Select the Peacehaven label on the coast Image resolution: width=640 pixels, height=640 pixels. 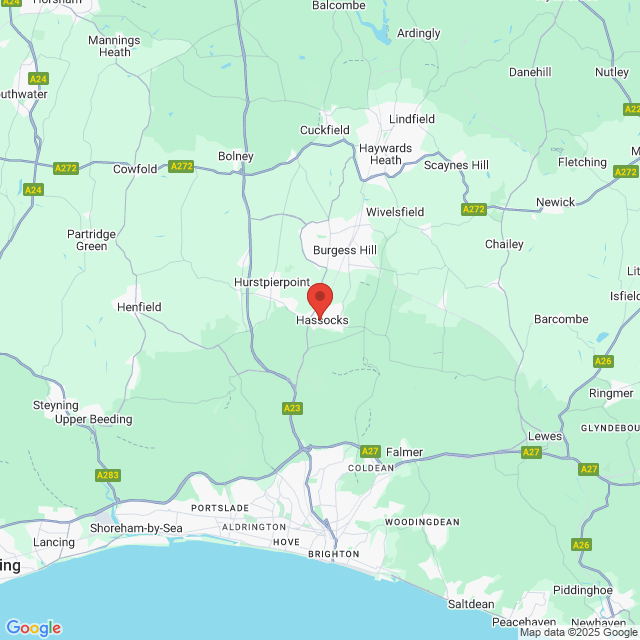tap(524, 622)
